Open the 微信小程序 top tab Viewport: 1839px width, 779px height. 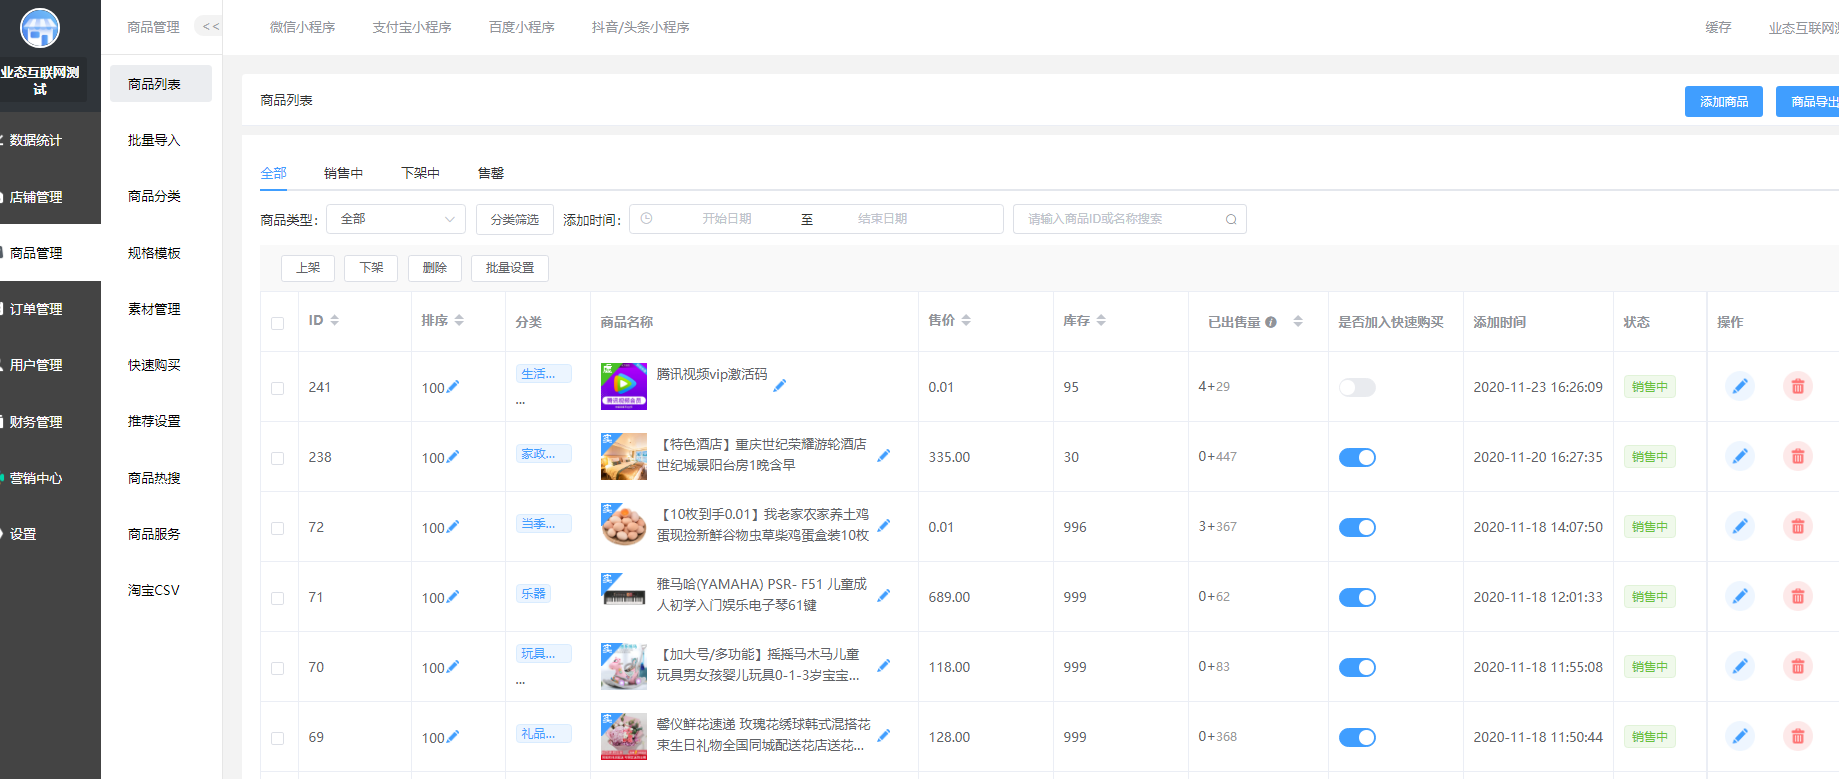pyautogui.click(x=302, y=27)
